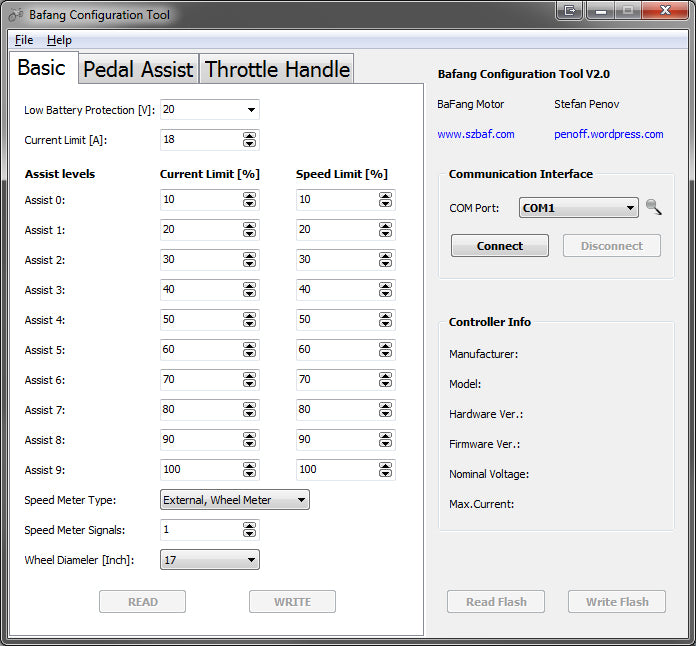Expand the COM Port combo box
Image resolution: width=696 pixels, height=646 pixels.
pos(630,208)
